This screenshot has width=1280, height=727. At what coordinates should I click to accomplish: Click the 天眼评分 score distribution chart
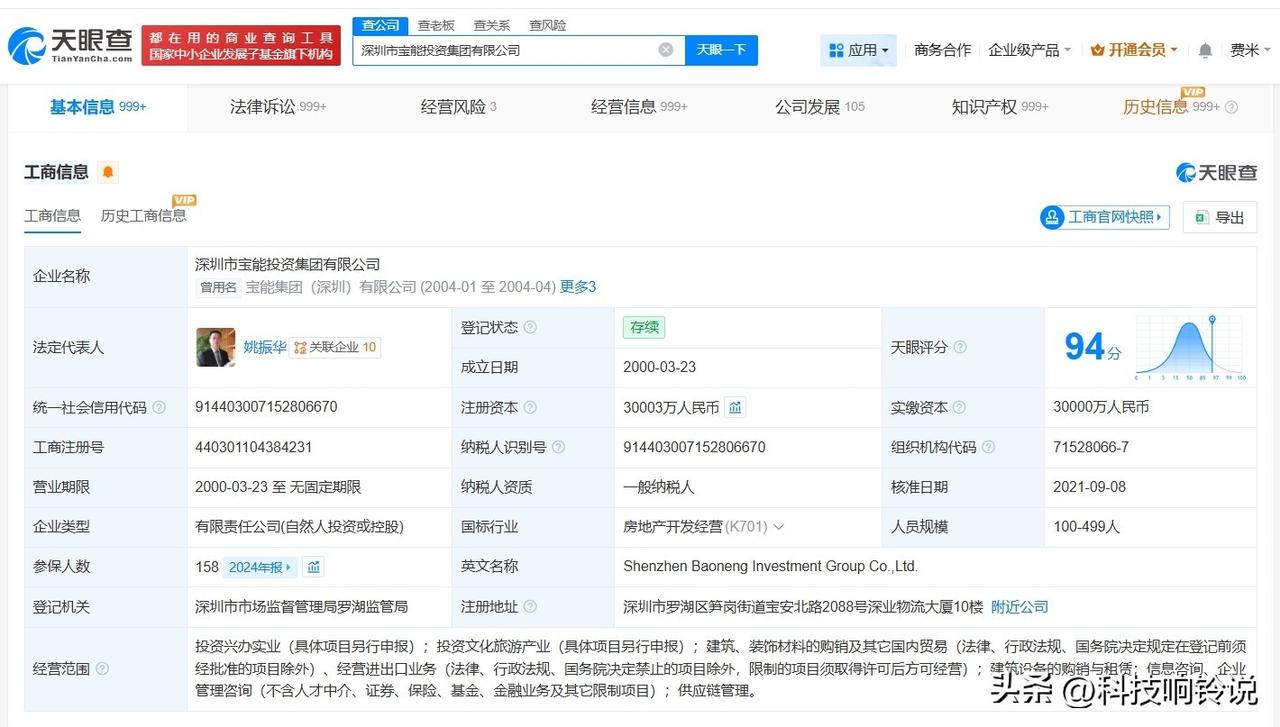point(1190,348)
